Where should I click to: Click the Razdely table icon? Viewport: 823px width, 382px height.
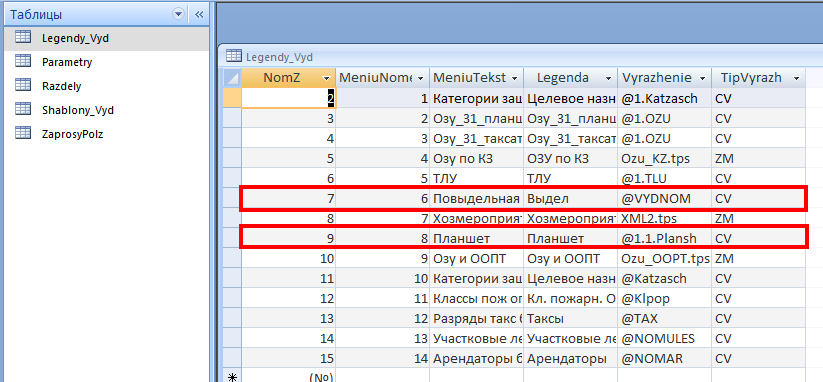point(23,85)
